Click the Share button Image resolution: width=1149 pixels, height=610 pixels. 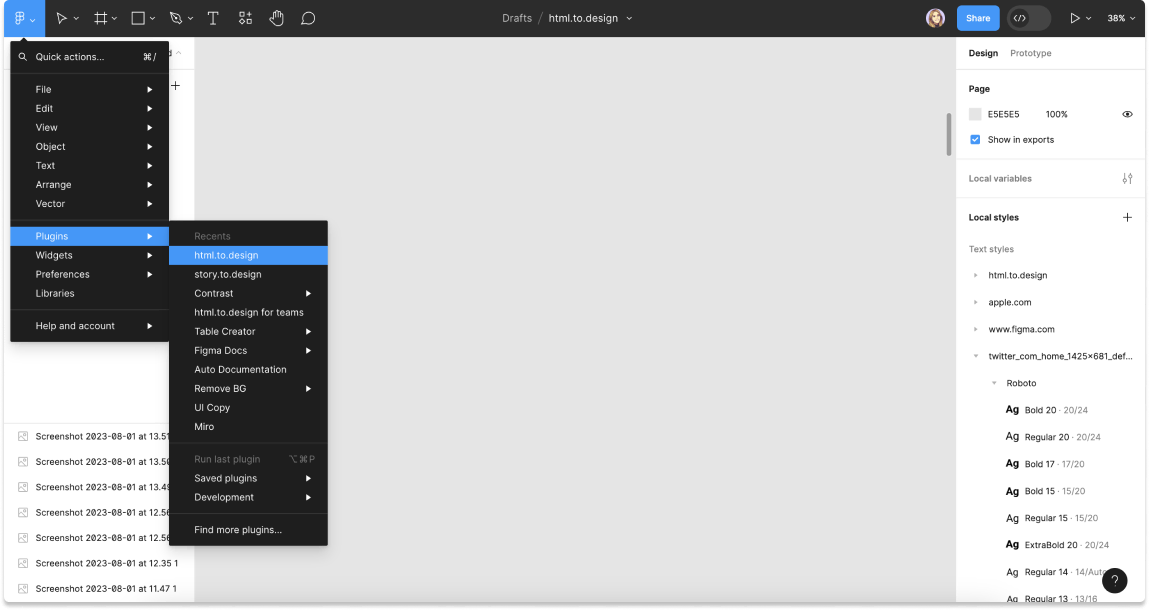click(x=978, y=18)
